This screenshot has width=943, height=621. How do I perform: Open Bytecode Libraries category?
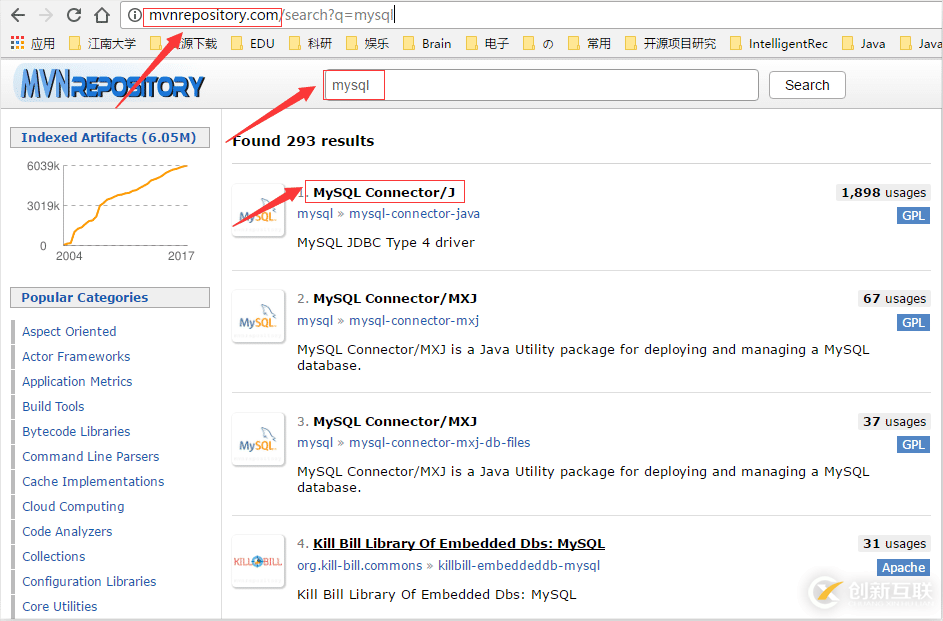click(76, 432)
